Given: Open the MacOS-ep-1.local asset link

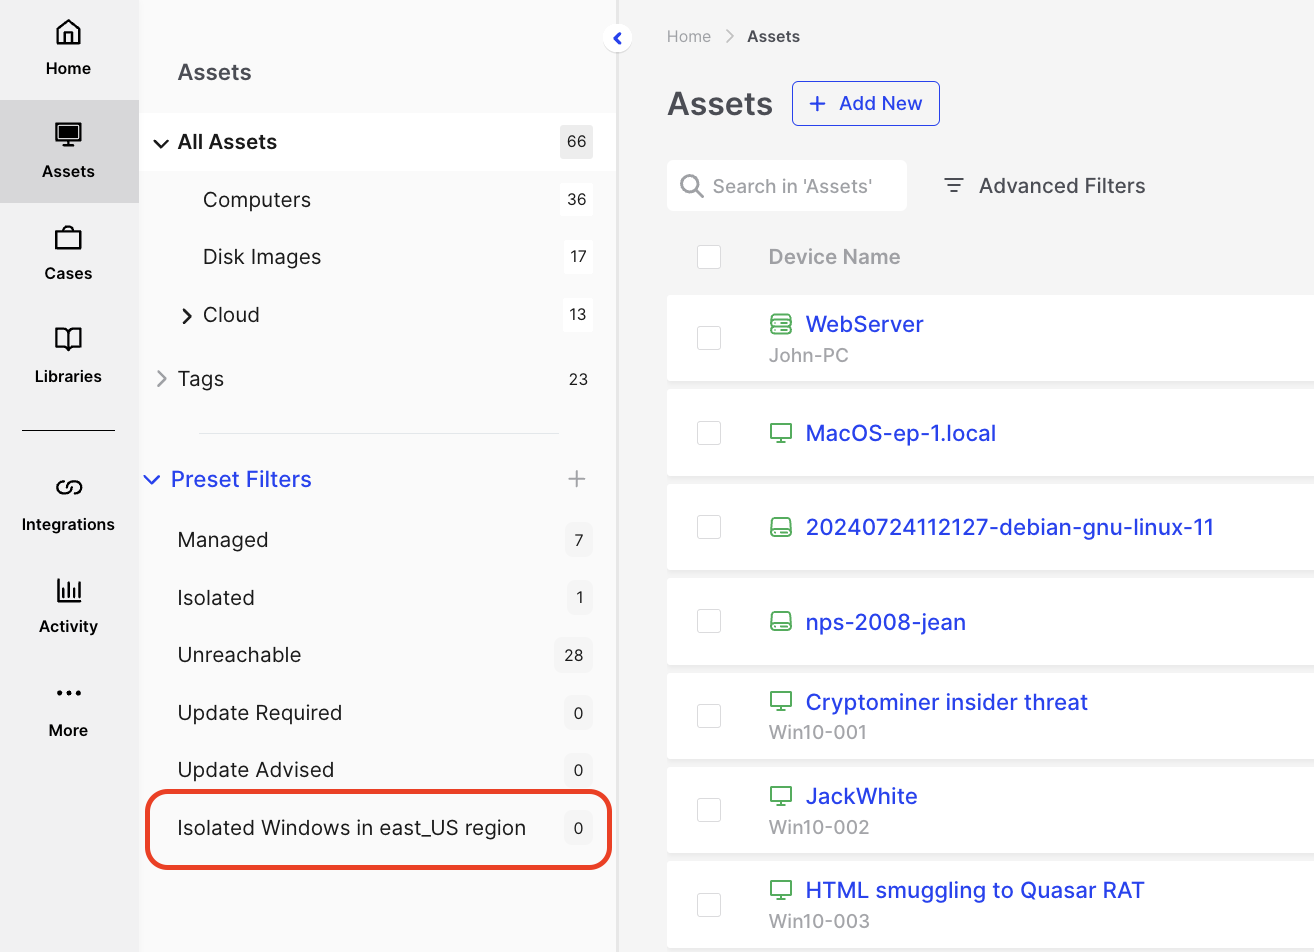Looking at the screenshot, I should click(900, 433).
